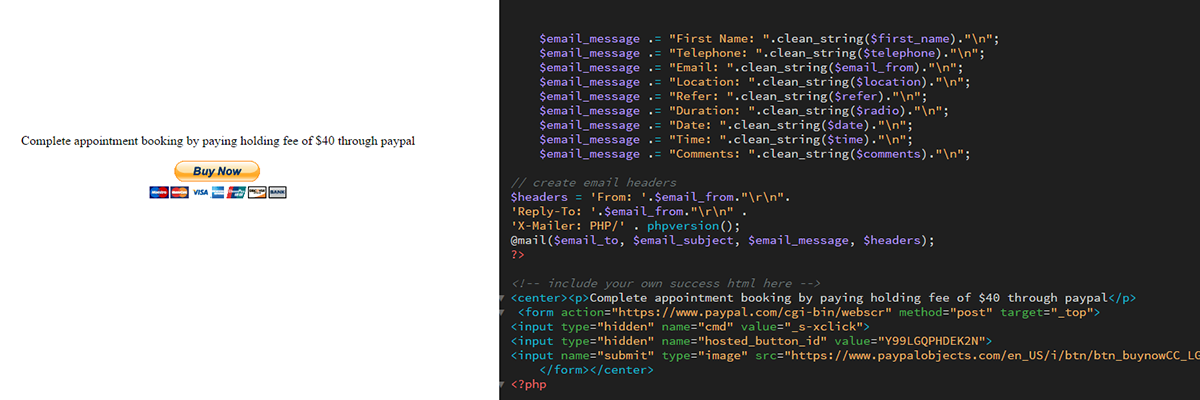Click the Discover card logo
Viewport: 1200px width, 400px height.
pyautogui.click(x=257, y=192)
